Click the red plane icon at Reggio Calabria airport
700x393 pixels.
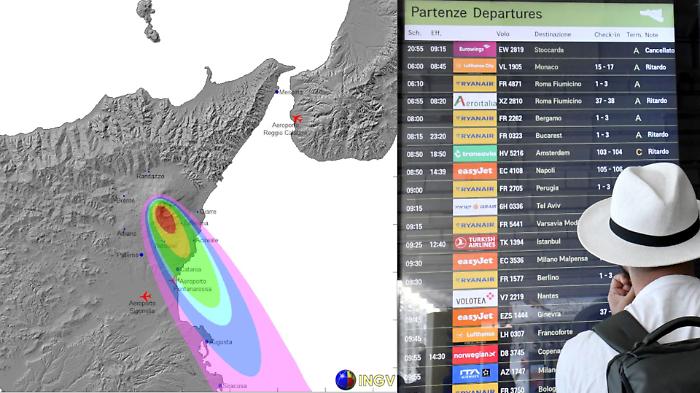[x=296, y=119]
